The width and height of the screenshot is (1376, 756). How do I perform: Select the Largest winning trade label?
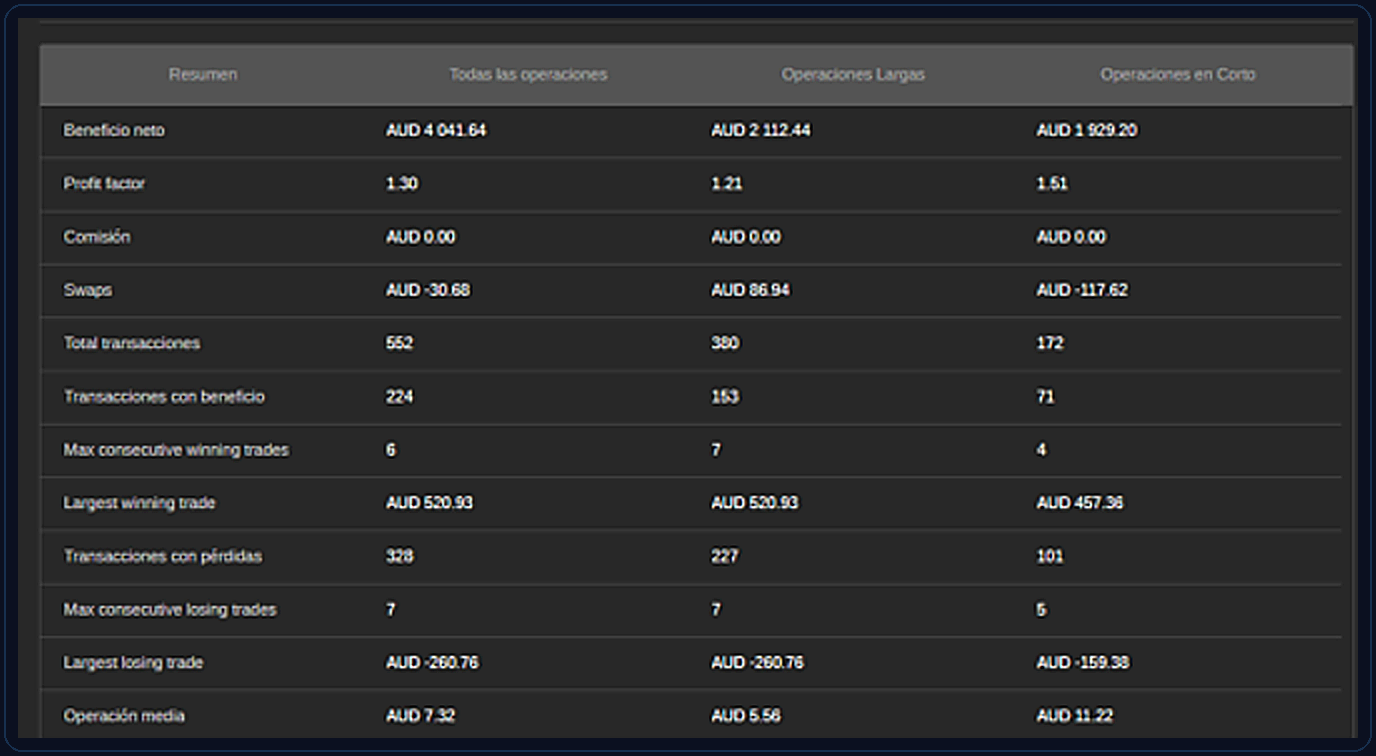click(x=139, y=503)
